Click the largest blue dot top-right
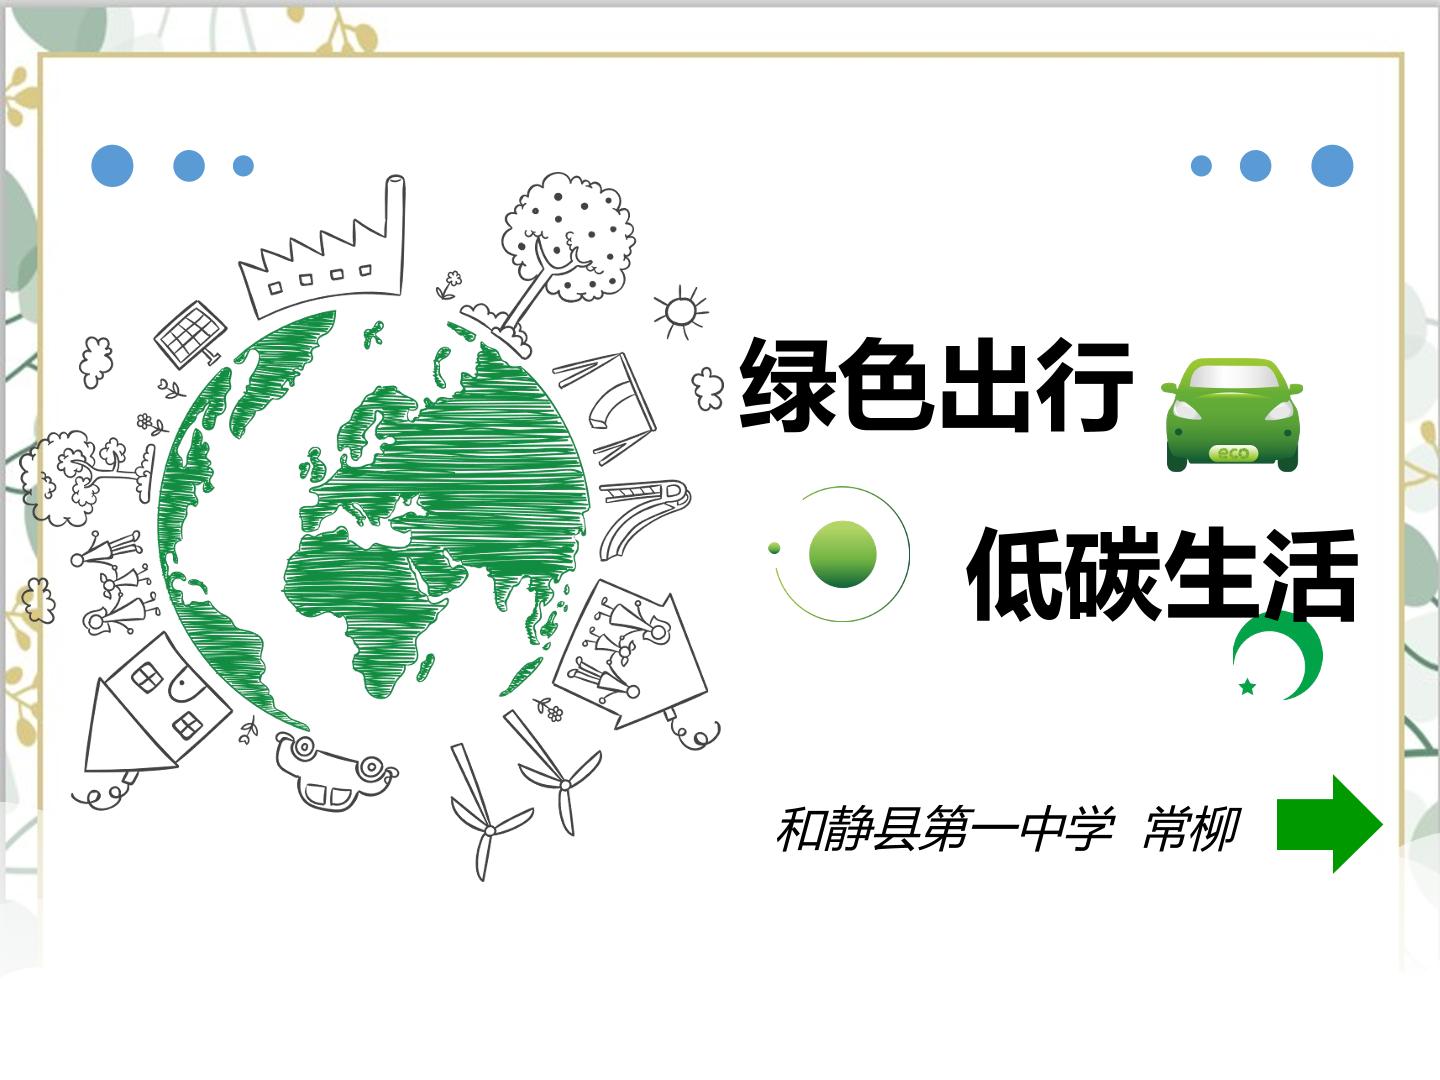The height and width of the screenshot is (1080, 1440). (x=1332, y=166)
